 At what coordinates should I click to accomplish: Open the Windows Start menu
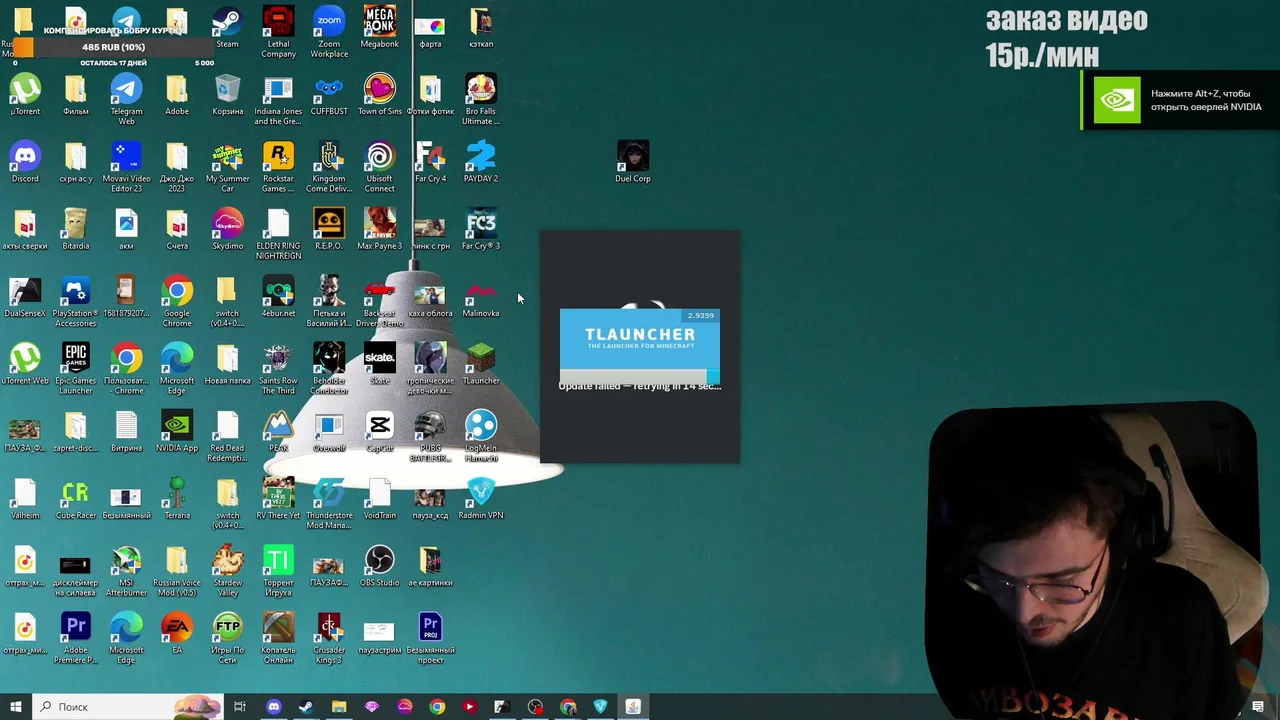[15, 707]
